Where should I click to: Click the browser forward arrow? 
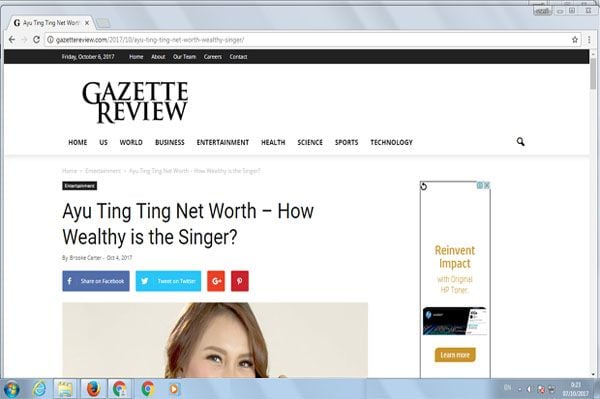tap(24, 39)
